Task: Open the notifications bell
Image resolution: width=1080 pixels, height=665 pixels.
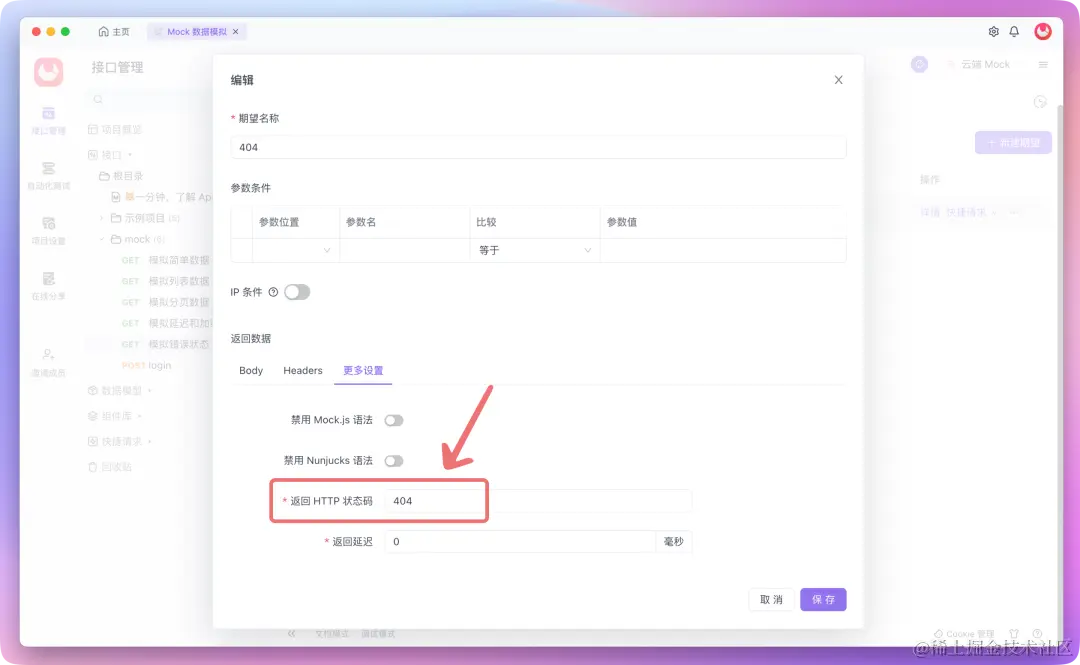Action: pyautogui.click(x=1014, y=32)
